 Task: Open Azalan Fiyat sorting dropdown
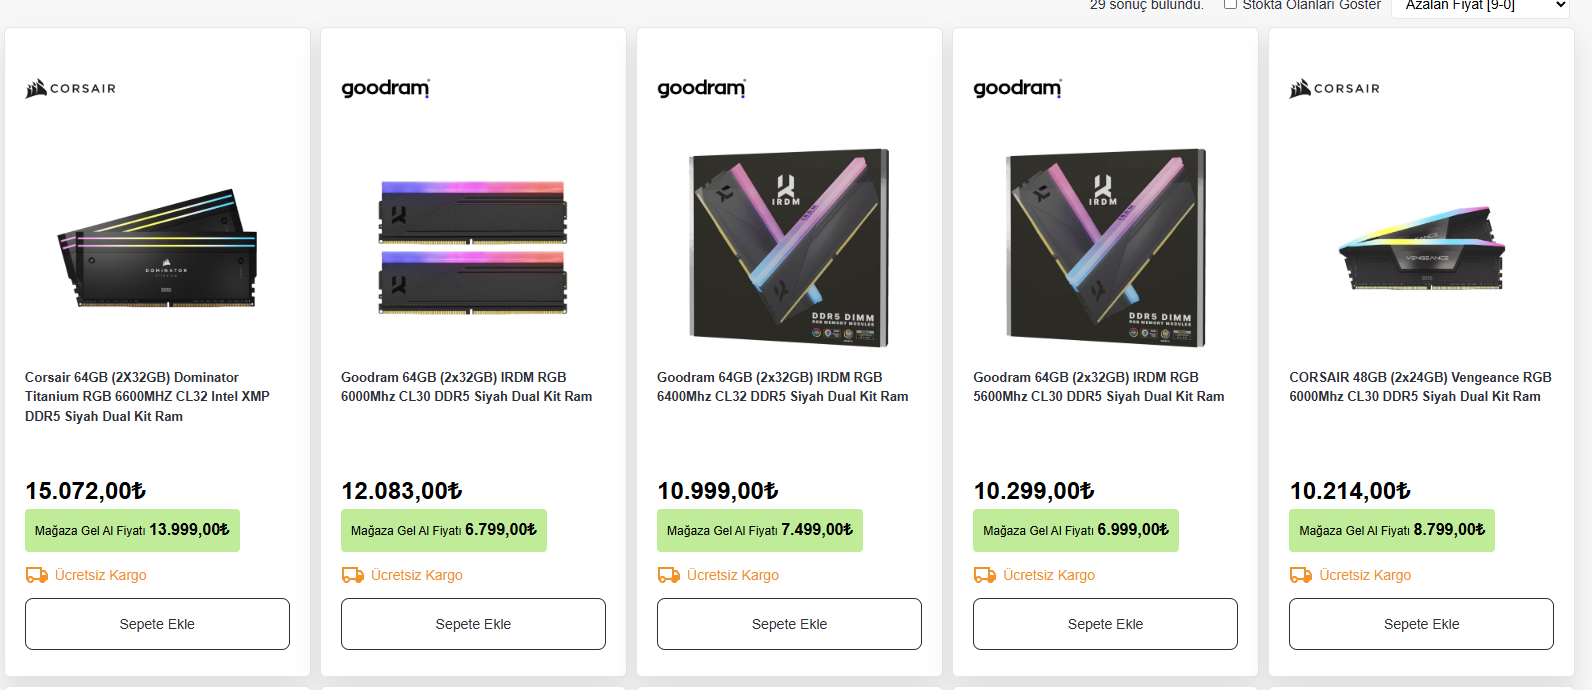(1482, 6)
